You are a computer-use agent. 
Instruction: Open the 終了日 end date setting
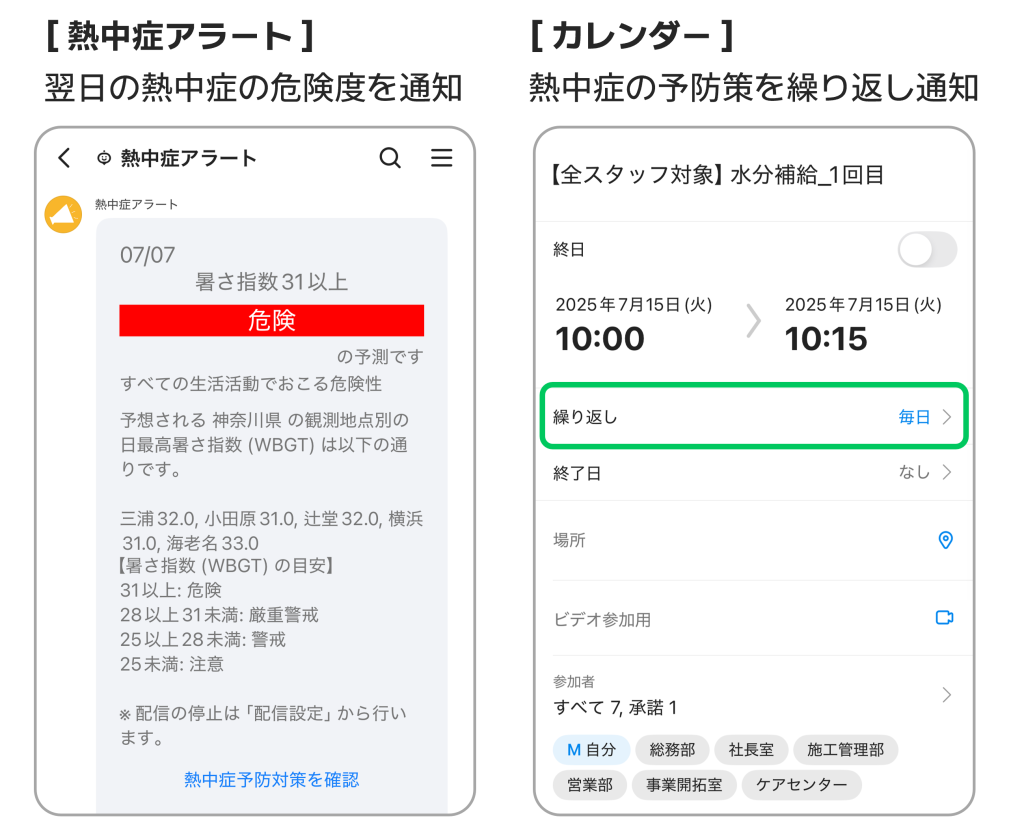(x=753, y=473)
